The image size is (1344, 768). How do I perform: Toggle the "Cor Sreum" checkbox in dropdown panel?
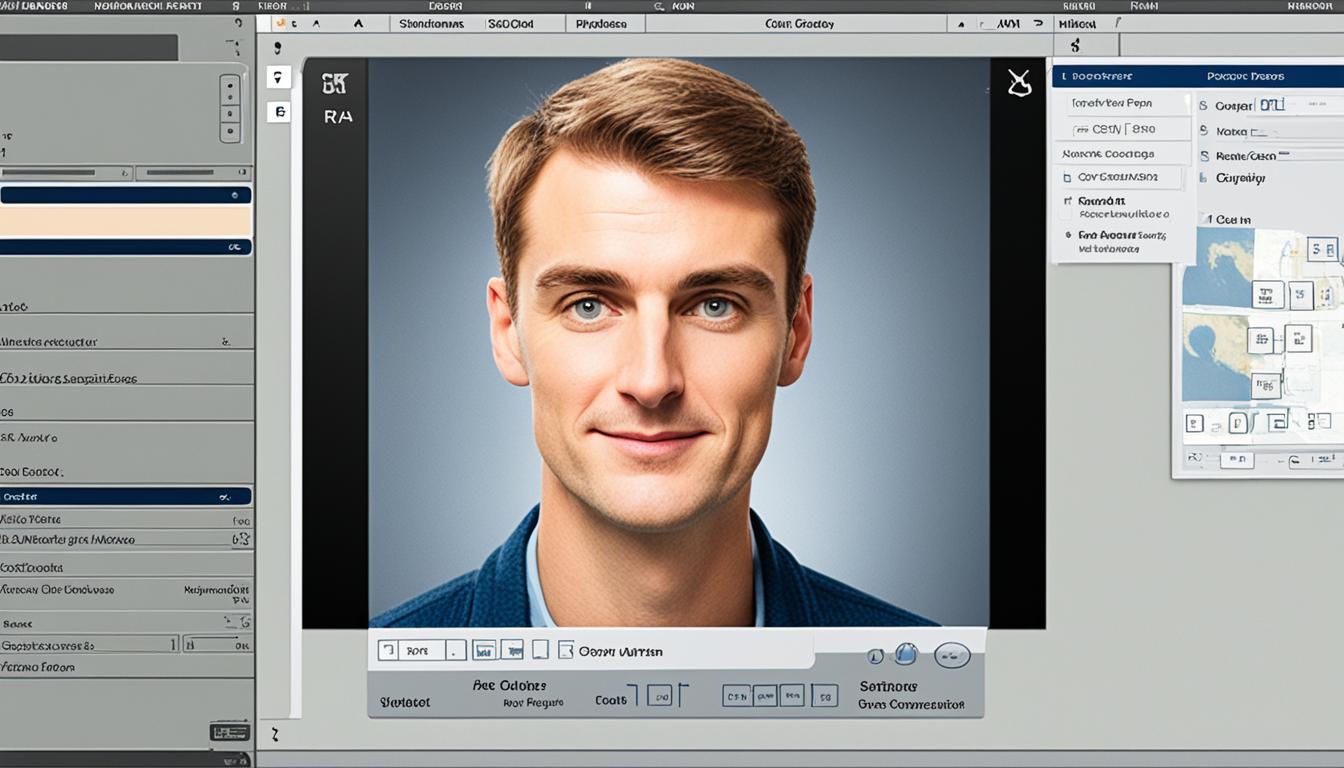(x=1066, y=177)
